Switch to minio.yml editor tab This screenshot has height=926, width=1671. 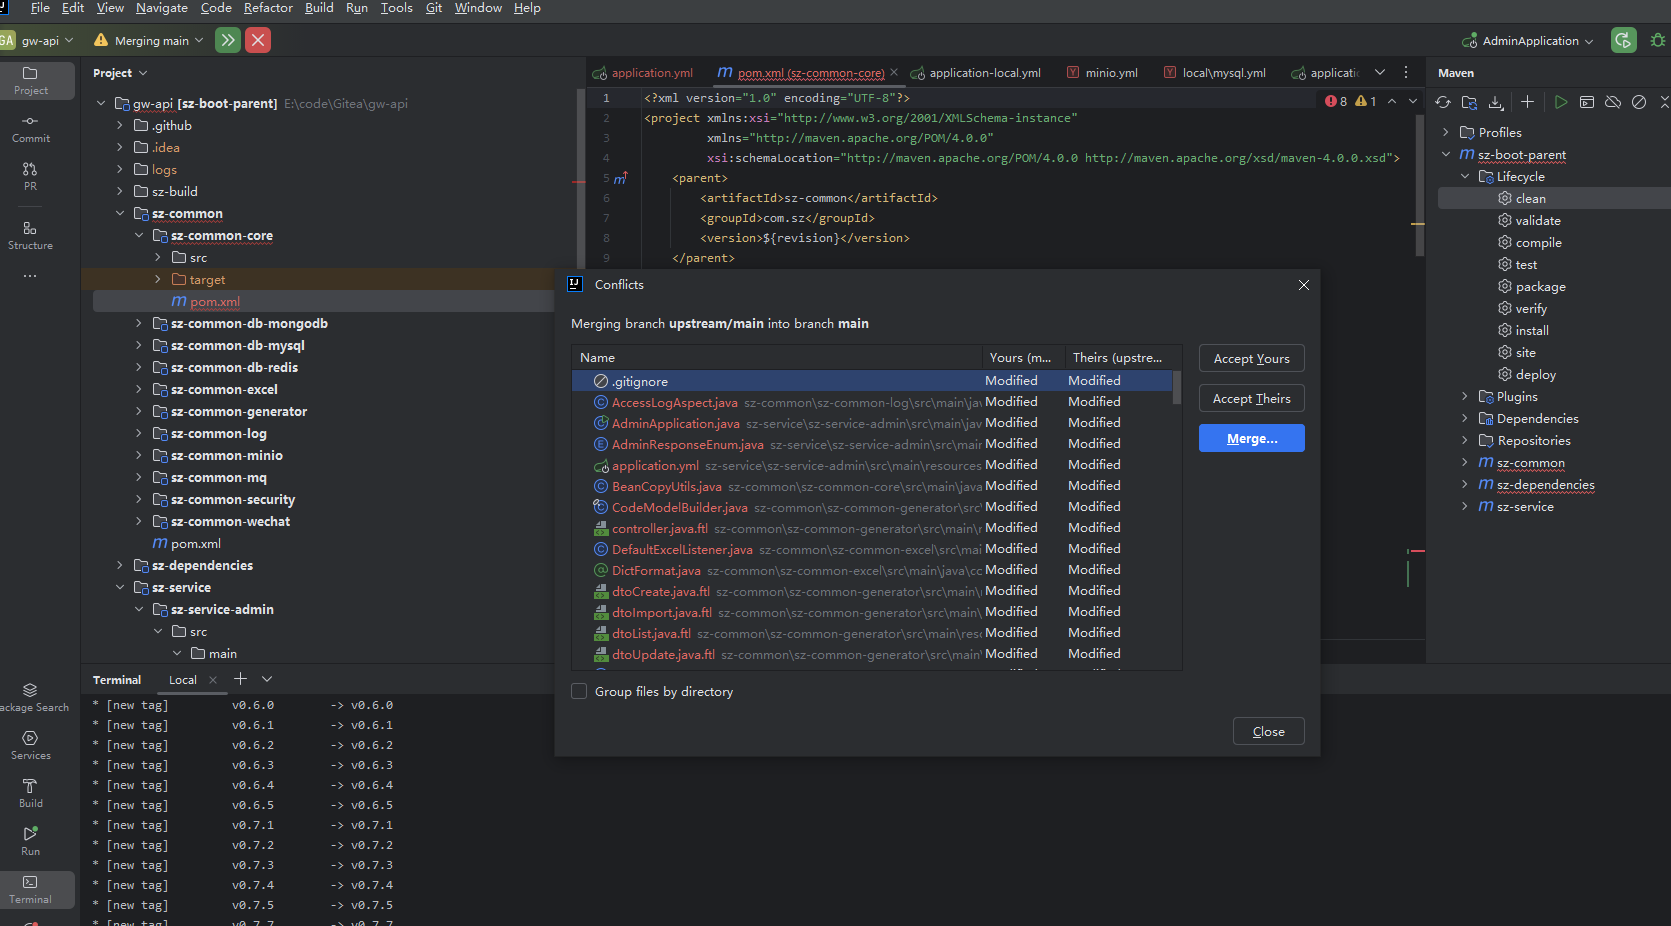(x=1102, y=73)
